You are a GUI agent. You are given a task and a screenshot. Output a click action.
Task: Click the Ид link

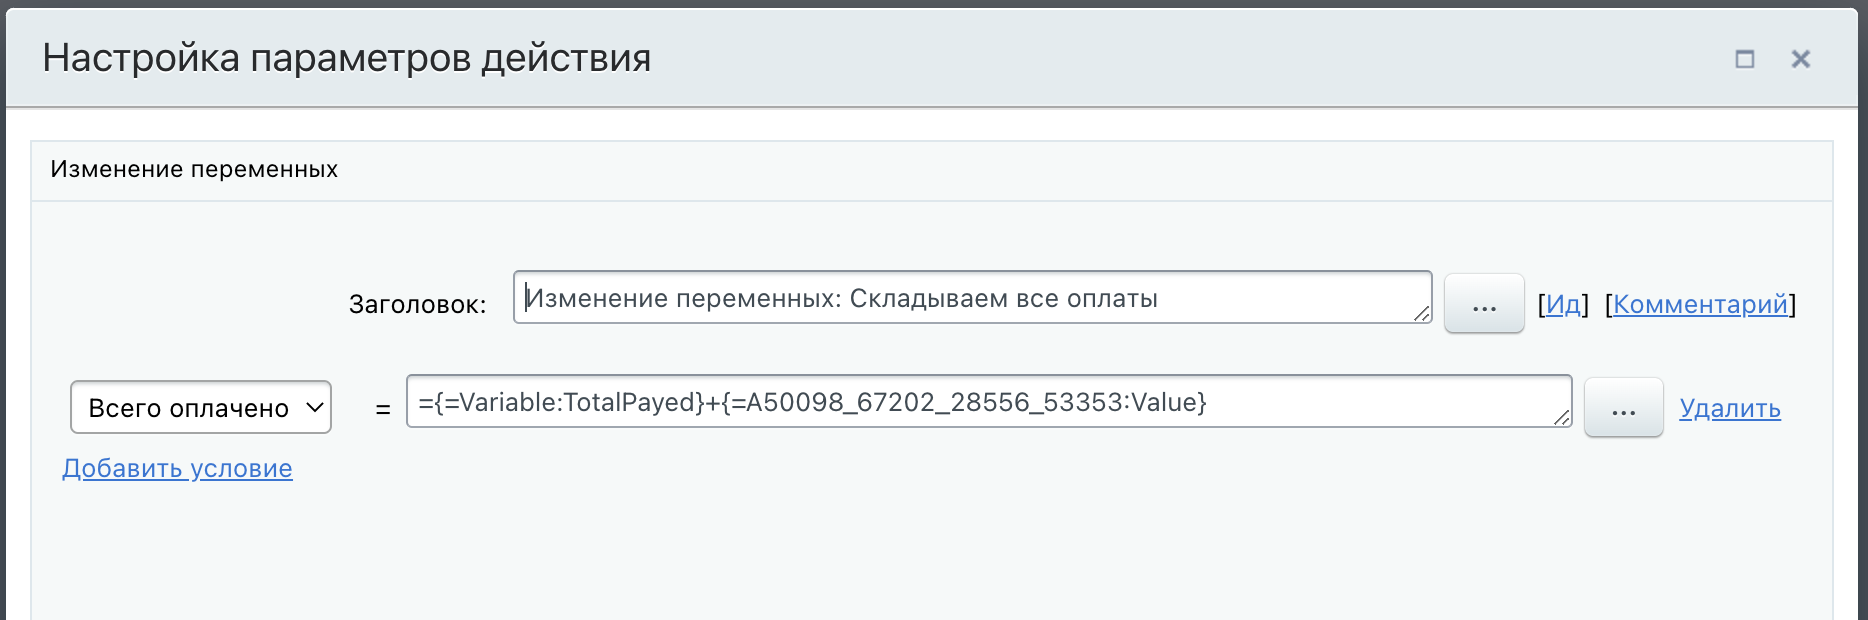click(1563, 304)
